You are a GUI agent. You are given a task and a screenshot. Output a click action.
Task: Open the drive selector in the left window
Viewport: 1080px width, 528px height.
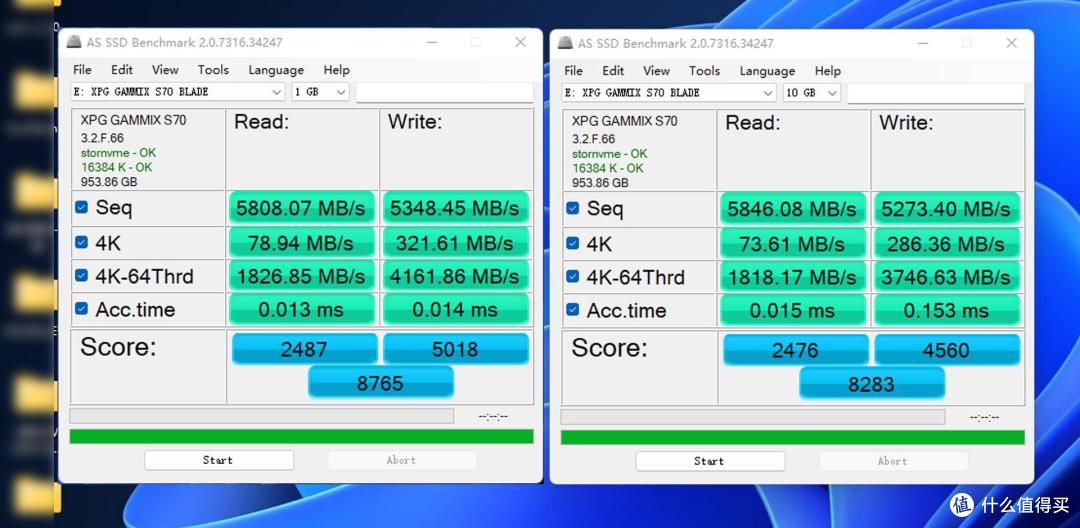[178, 92]
